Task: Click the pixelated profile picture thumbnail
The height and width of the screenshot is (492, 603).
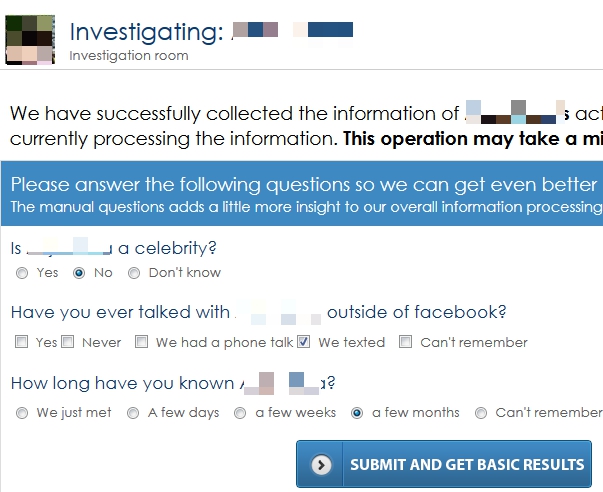Action: [x=30, y=40]
